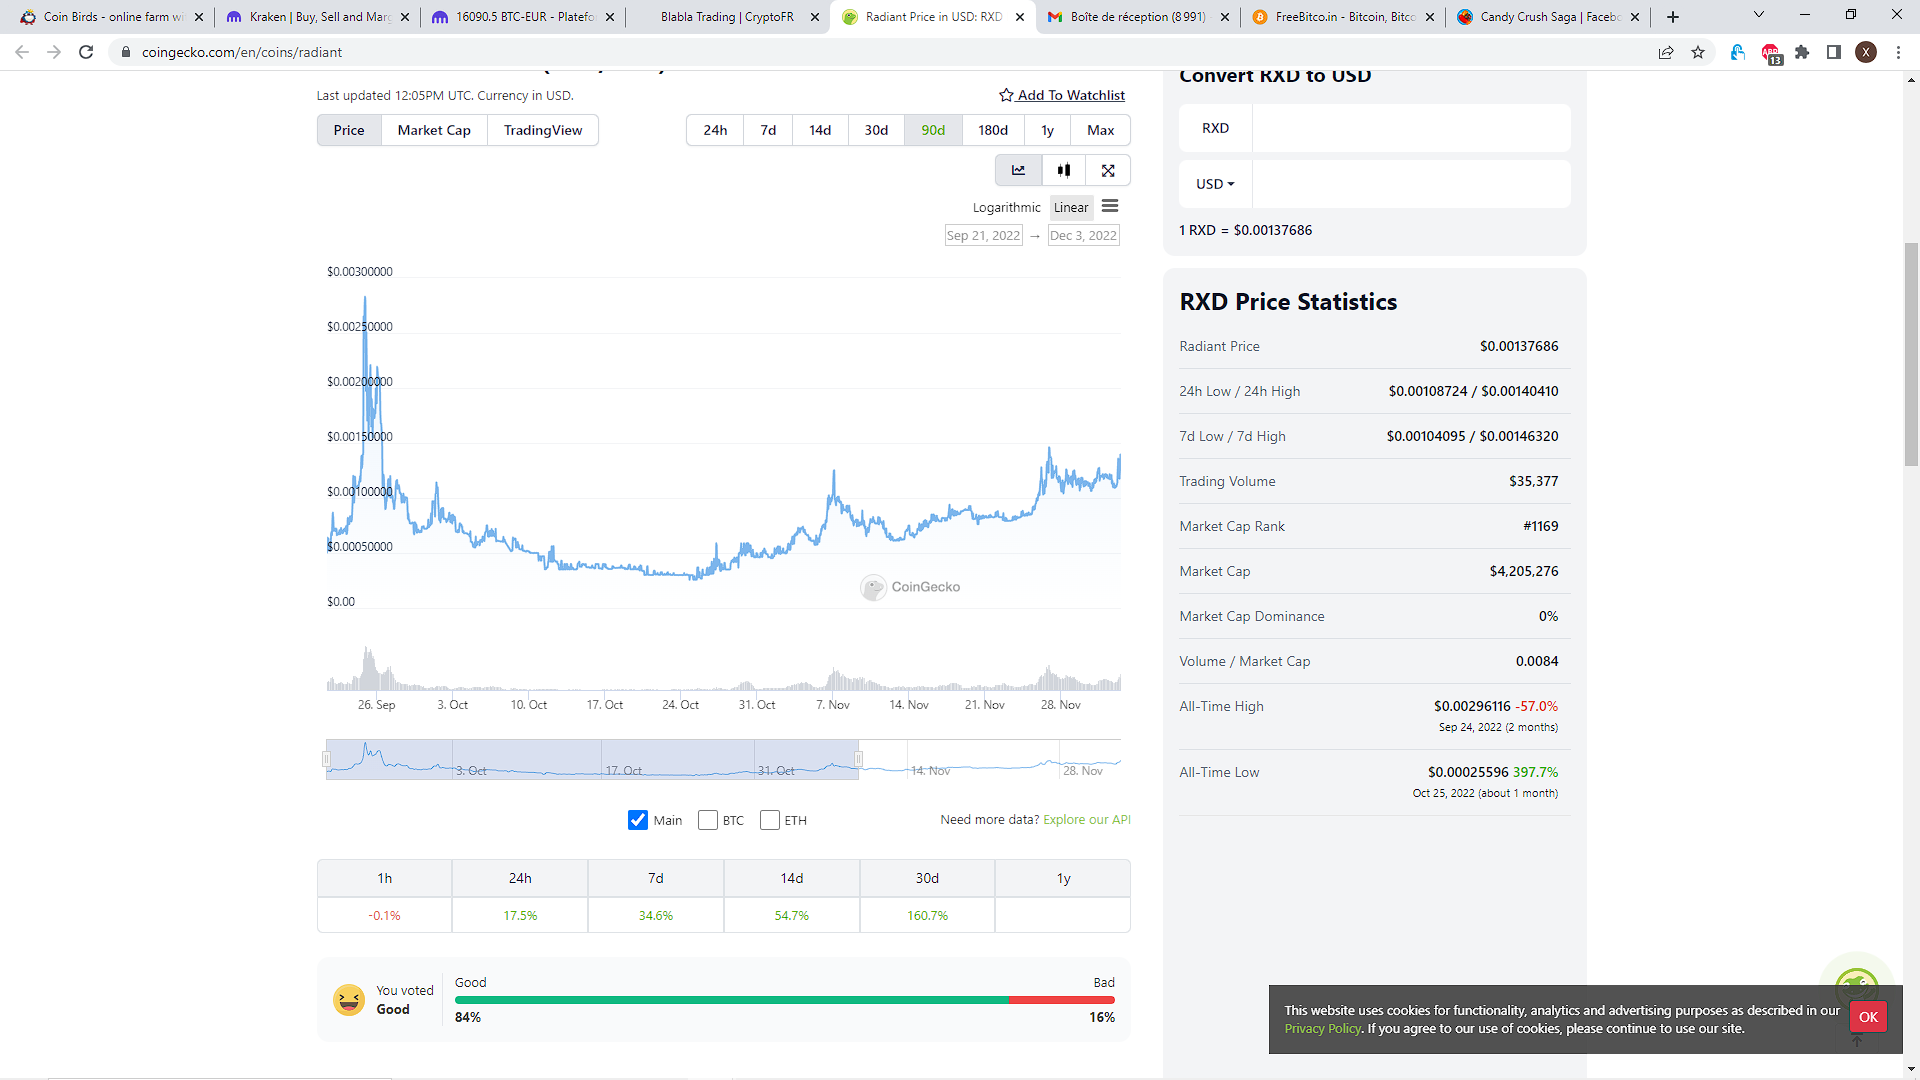
Task: Open the browser tab search chevron
Action: pos(1758,15)
